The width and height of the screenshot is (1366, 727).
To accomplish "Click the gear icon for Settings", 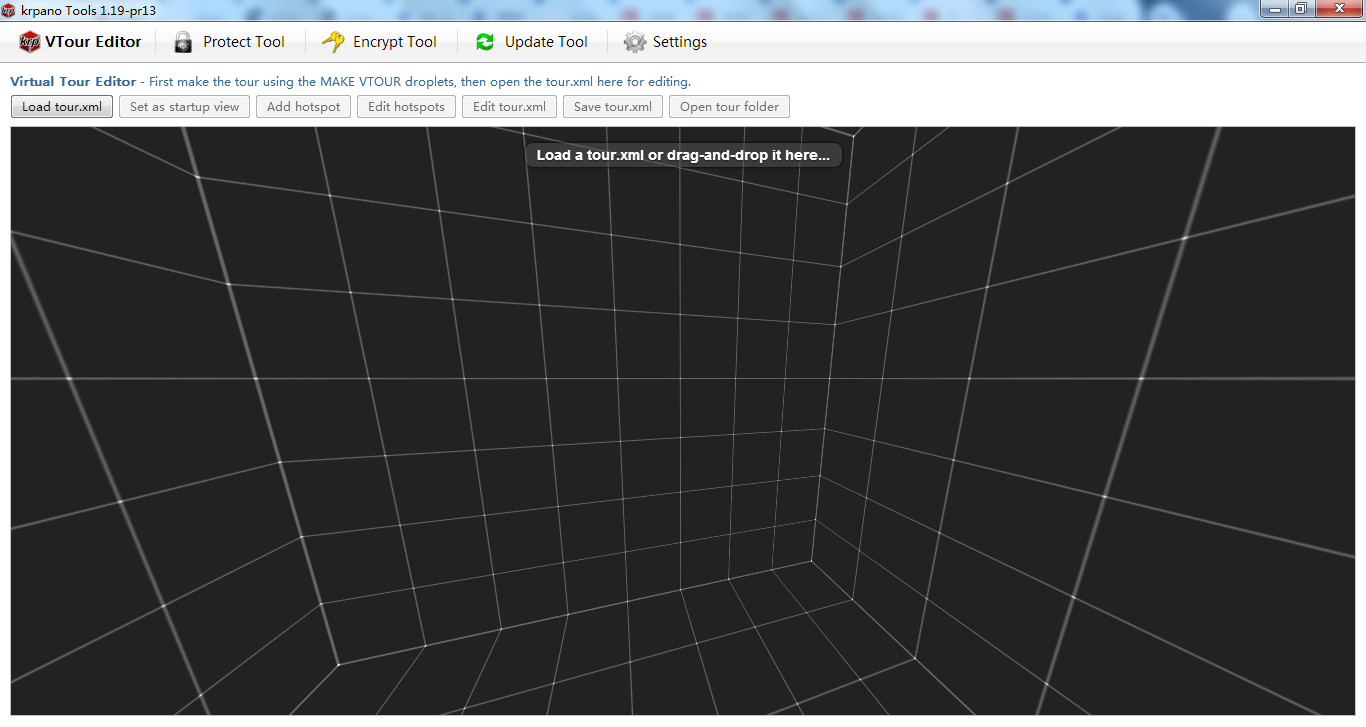I will (x=634, y=42).
